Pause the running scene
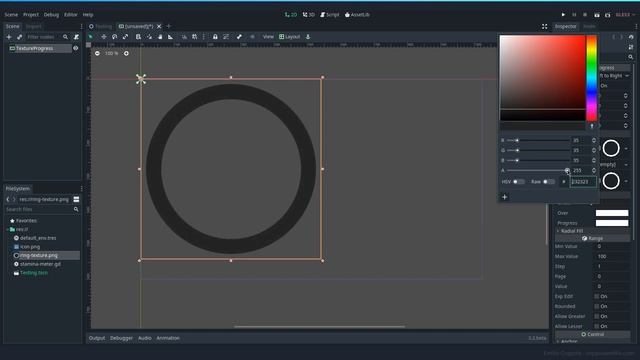This screenshot has width=640, height=360. [x=574, y=15]
